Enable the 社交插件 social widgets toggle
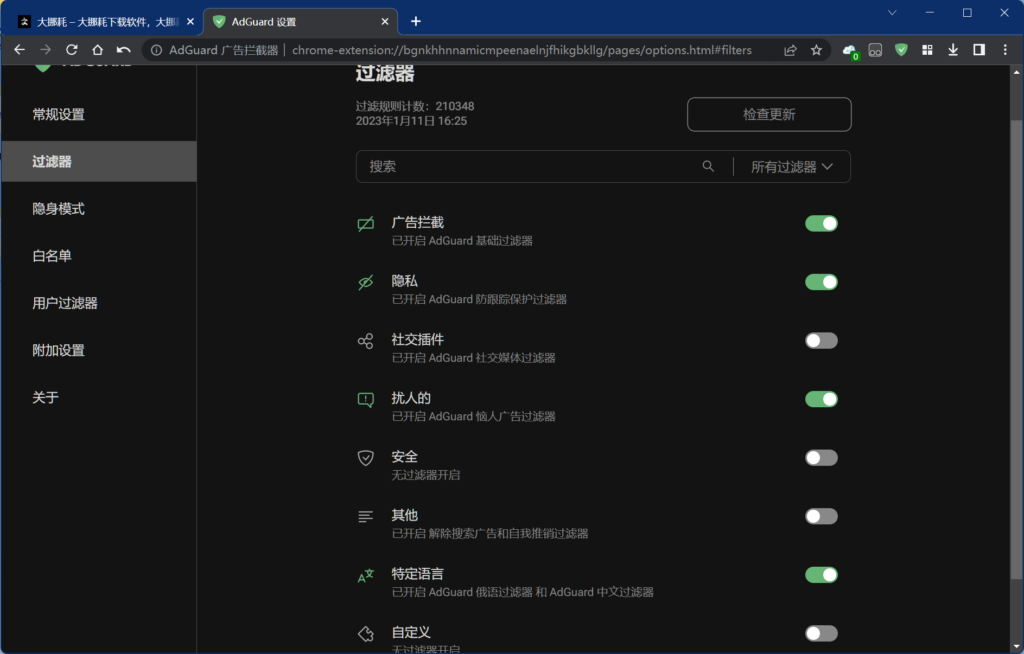 [x=821, y=341]
